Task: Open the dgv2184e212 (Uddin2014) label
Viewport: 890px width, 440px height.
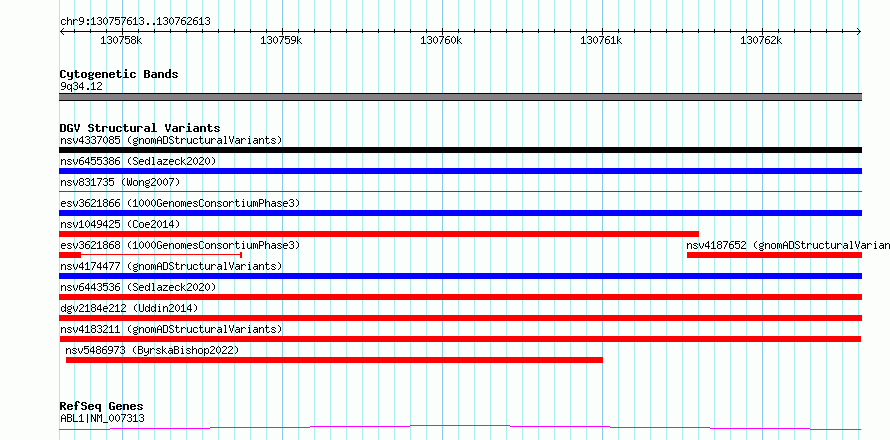Action: click(129, 308)
